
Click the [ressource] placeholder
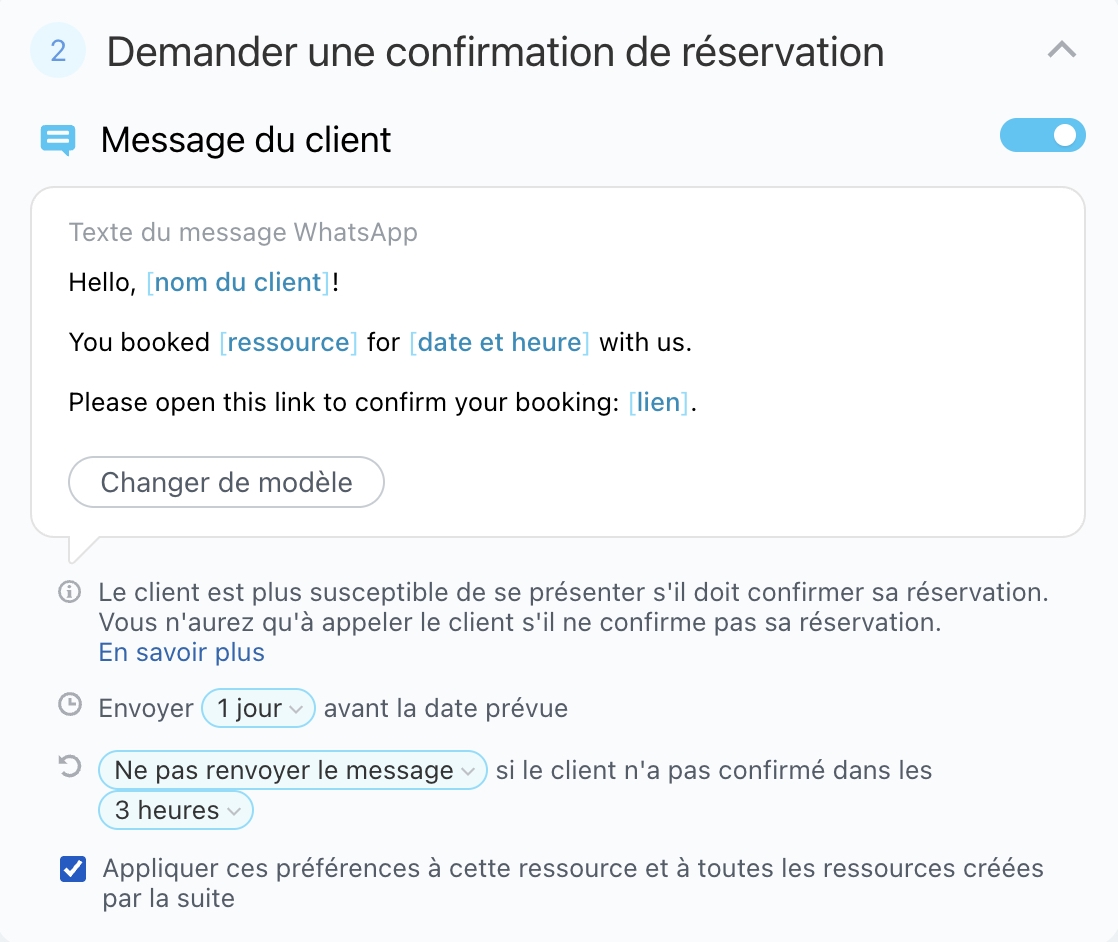[288, 343]
